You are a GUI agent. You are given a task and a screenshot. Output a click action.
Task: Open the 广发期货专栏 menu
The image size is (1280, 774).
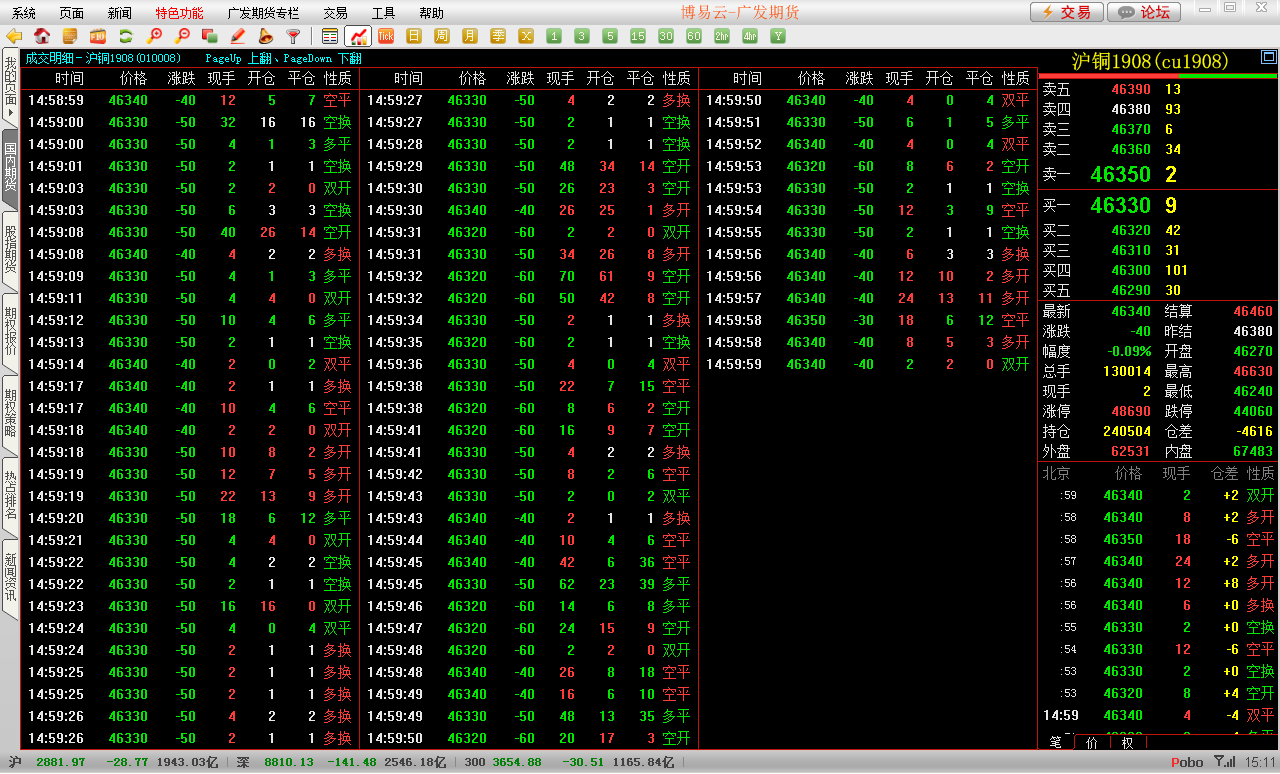point(263,13)
